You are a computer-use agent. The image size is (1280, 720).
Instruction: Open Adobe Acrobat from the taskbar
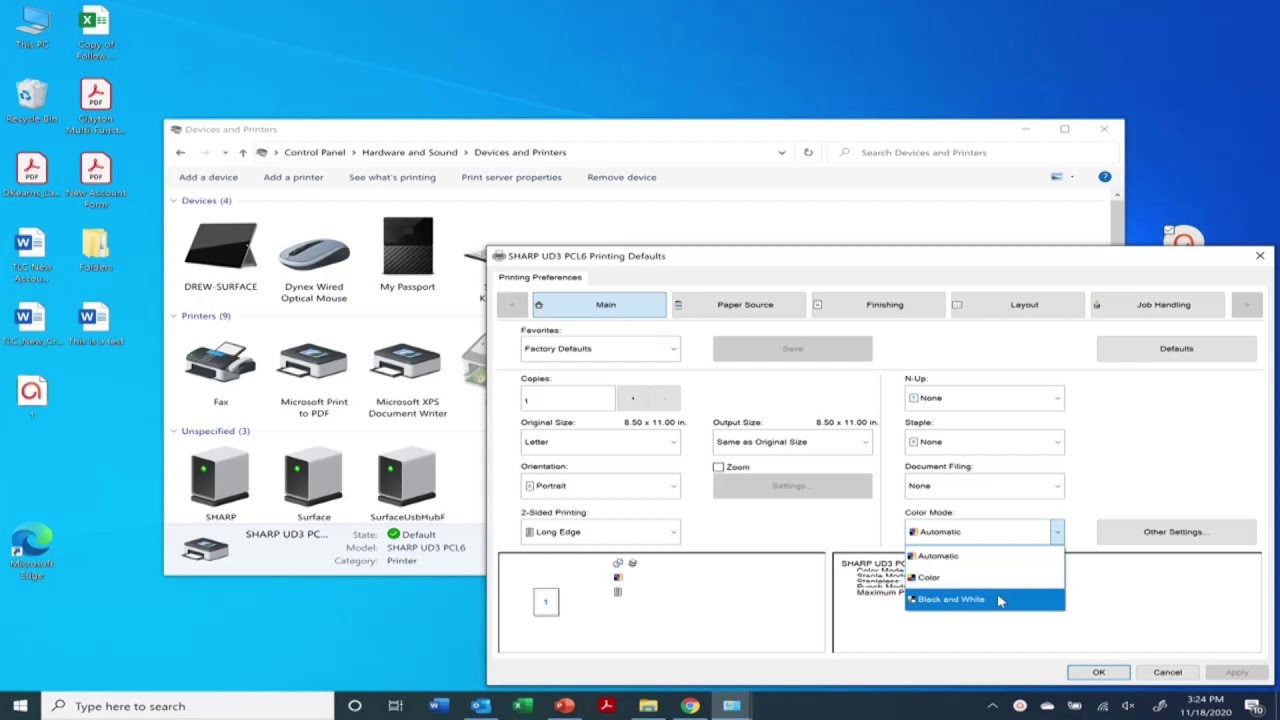point(606,706)
